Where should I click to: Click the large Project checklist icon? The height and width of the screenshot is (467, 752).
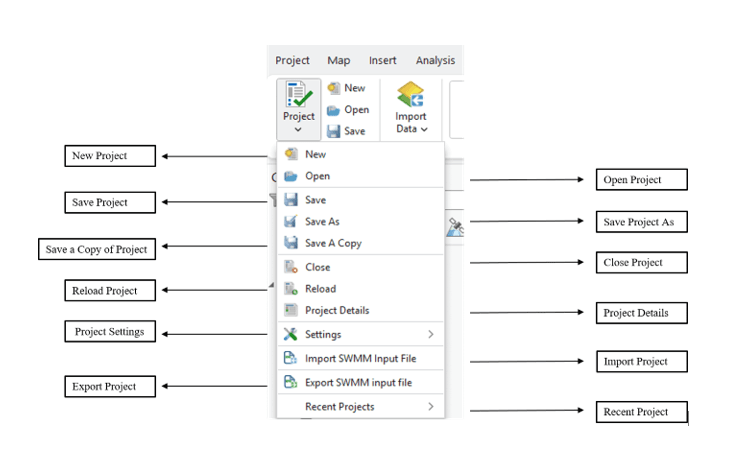point(298,94)
